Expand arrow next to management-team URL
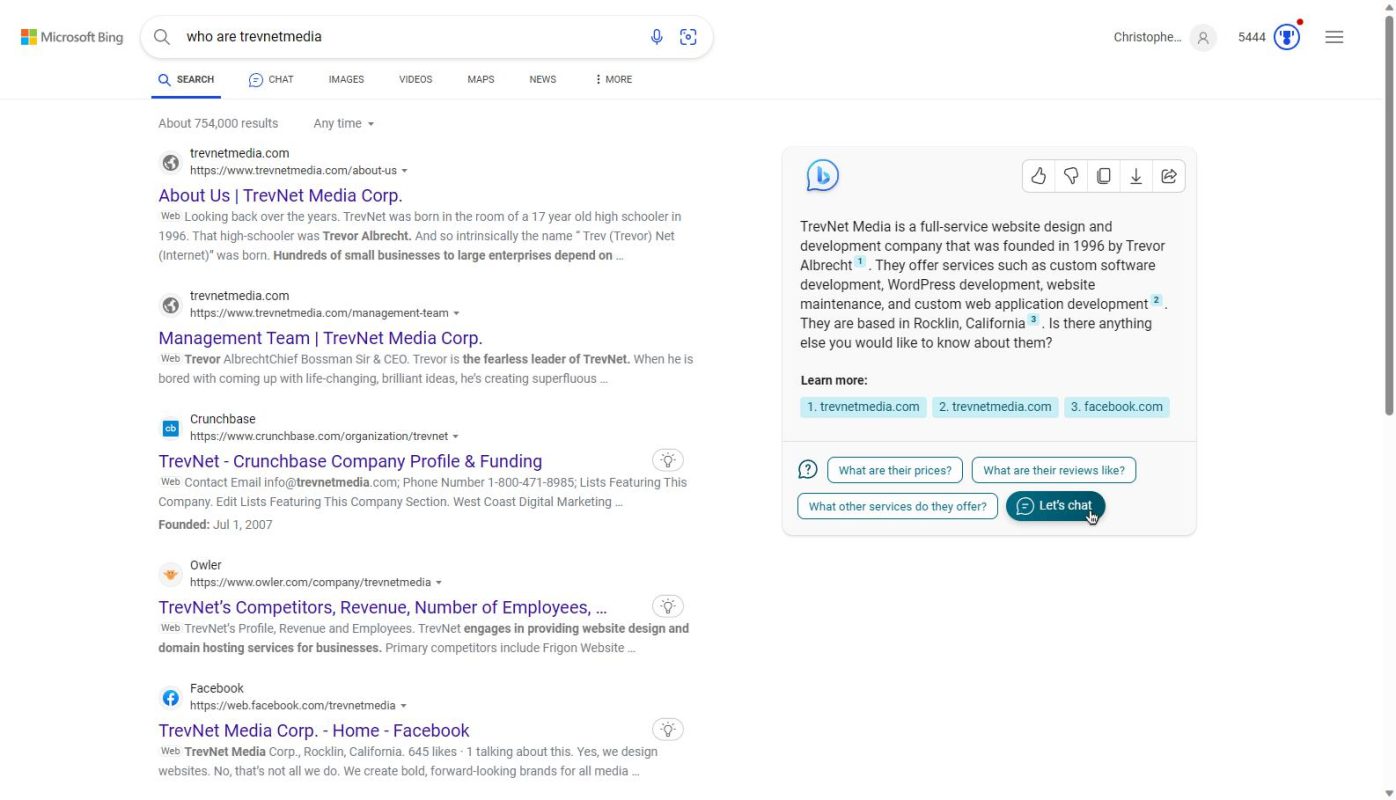 (x=457, y=313)
